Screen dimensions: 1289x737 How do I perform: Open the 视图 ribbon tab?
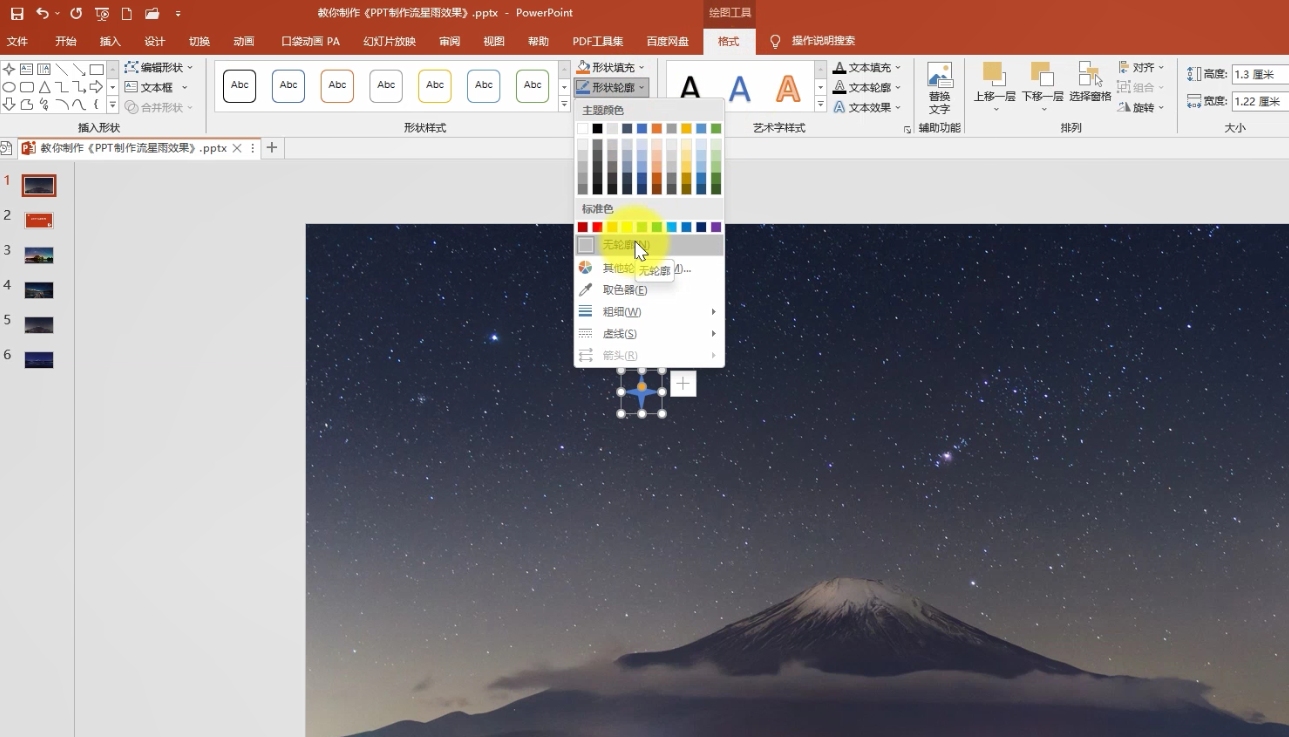494,41
